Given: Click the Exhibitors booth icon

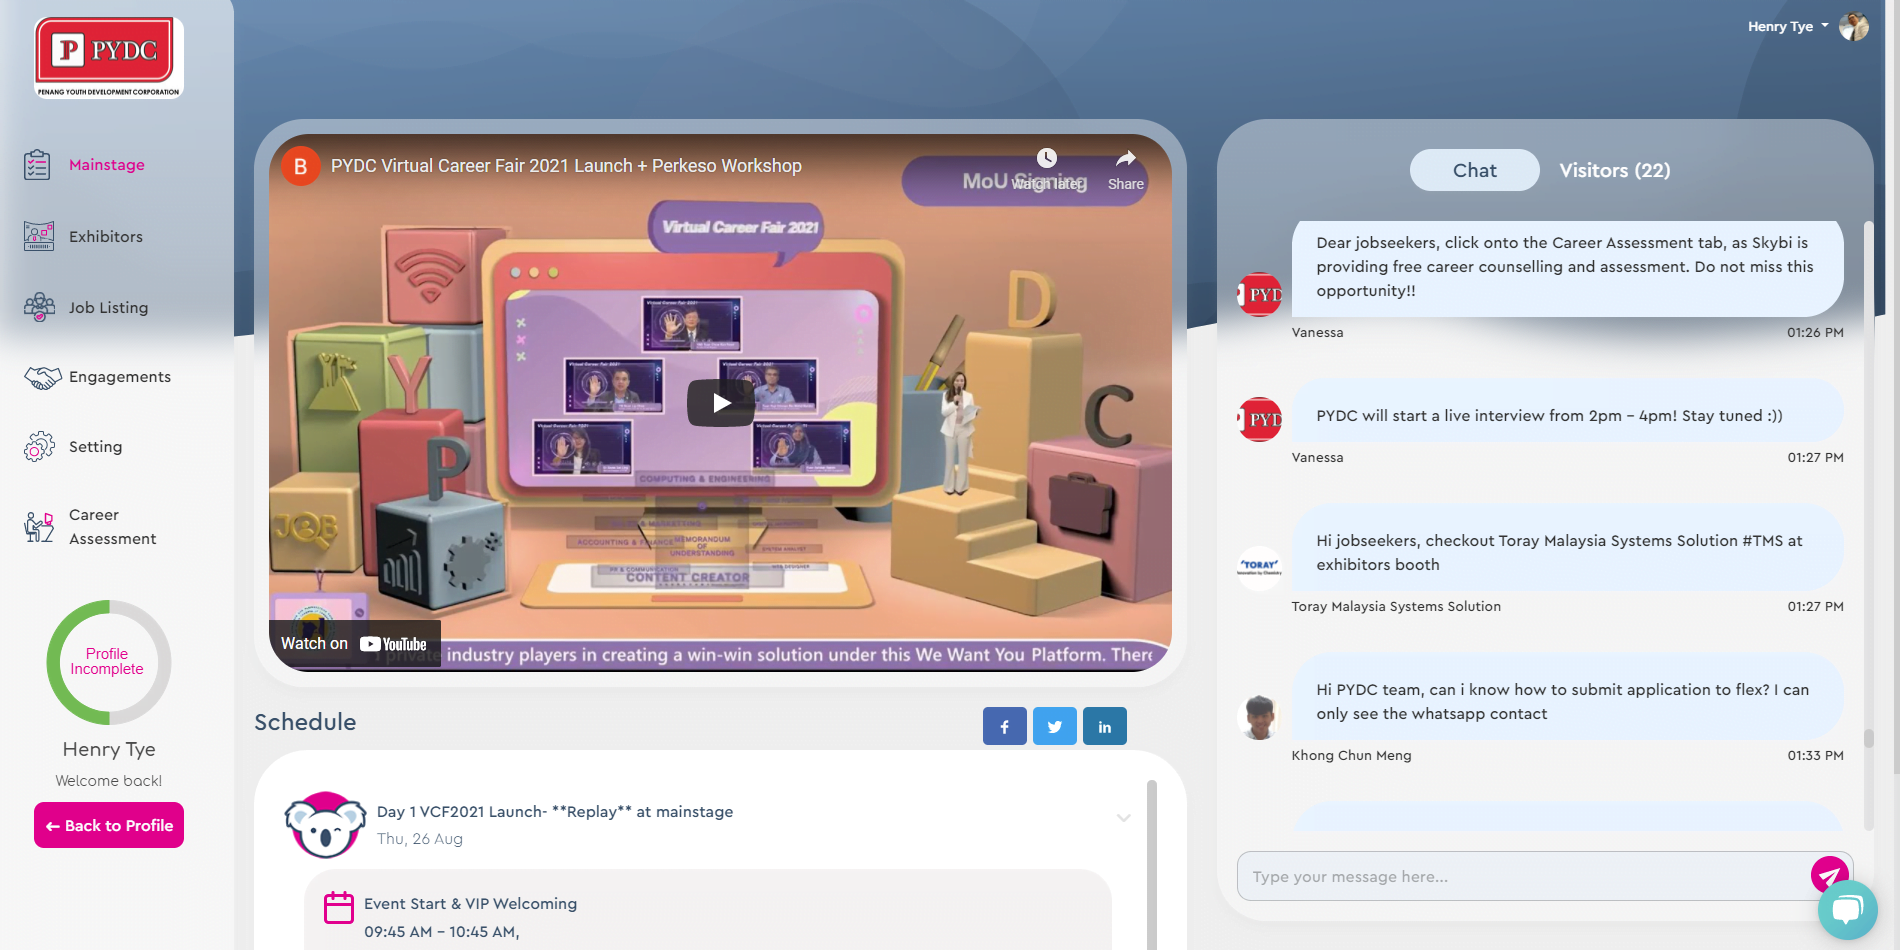Looking at the screenshot, I should click(x=39, y=236).
